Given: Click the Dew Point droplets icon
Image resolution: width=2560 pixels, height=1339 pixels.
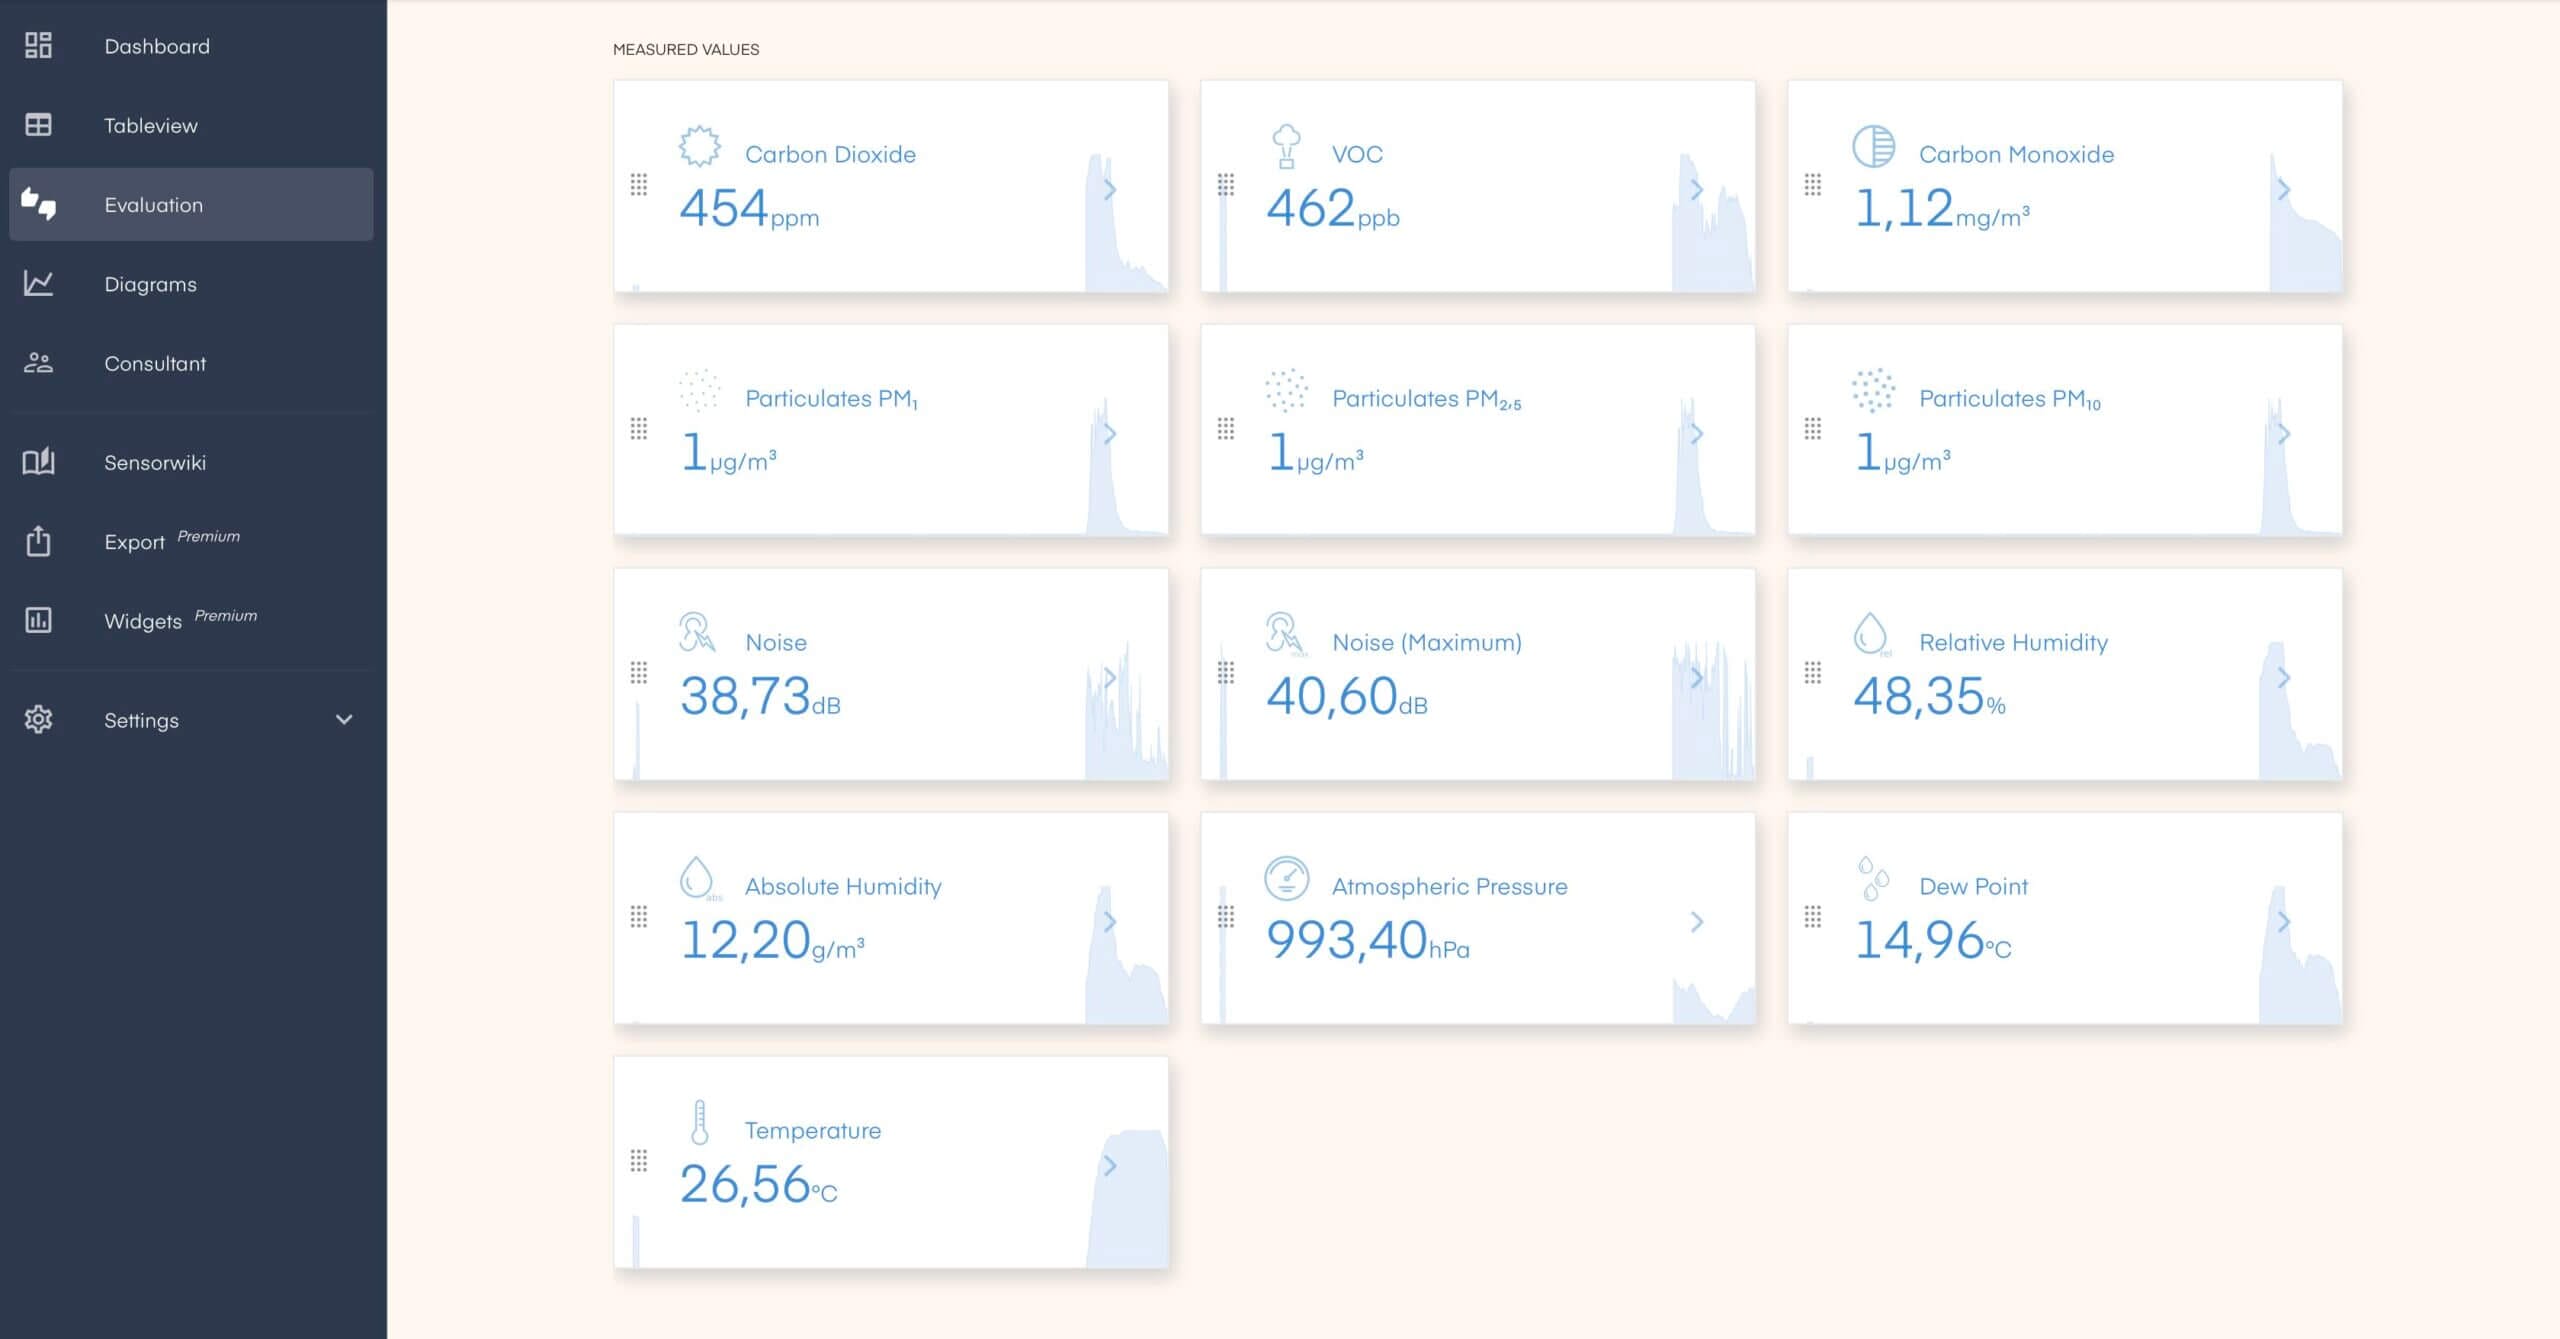Looking at the screenshot, I should point(1873,878).
